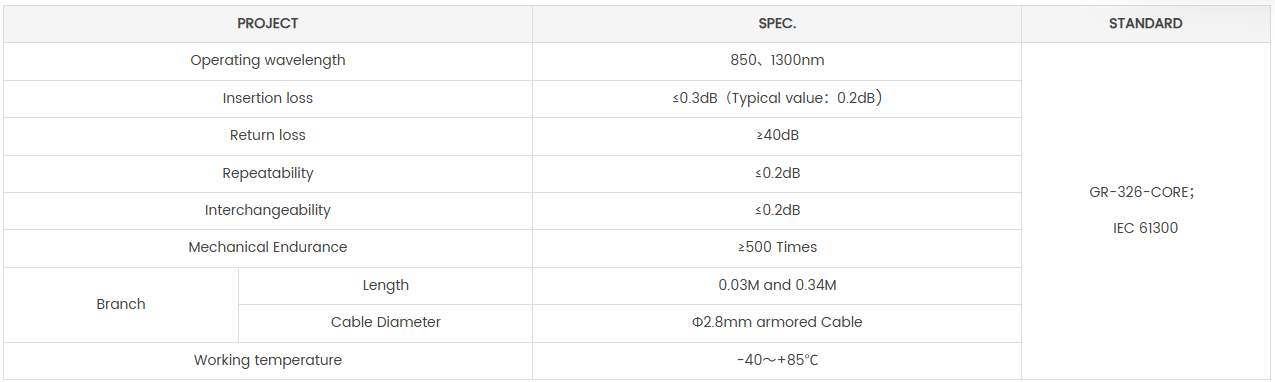The image size is (1275, 382).
Task: Select the Repeatability row label
Action: coord(268,173)
